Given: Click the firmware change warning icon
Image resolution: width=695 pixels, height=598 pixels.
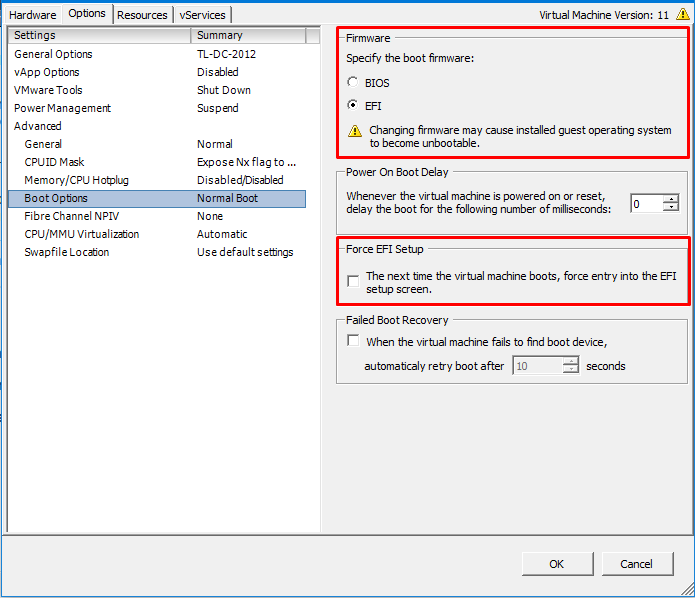Looking at the screenshot, I should click(x=355, y=131).
